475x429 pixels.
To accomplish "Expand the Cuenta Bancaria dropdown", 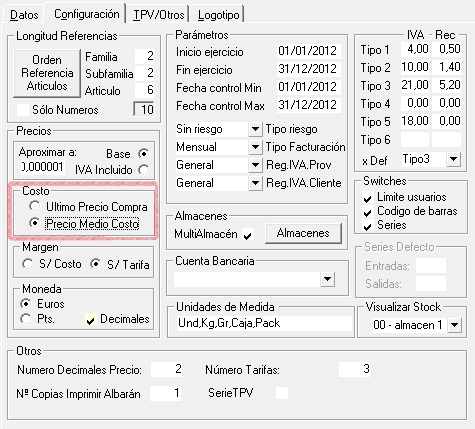I will (327, 279).
